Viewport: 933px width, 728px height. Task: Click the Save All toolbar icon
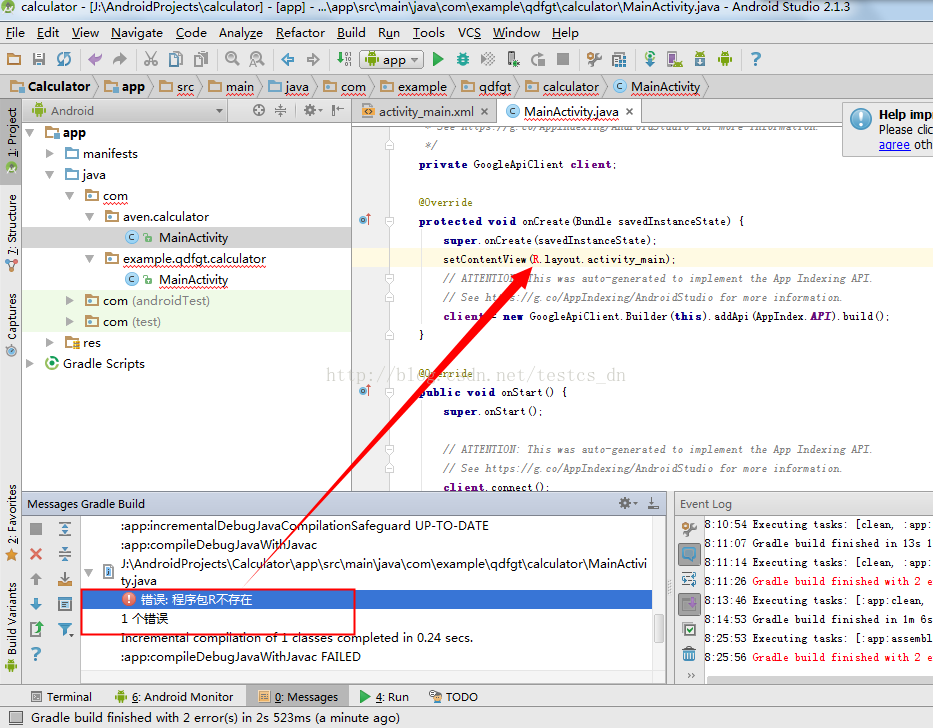pyautogui.click(x=39, y=59)
